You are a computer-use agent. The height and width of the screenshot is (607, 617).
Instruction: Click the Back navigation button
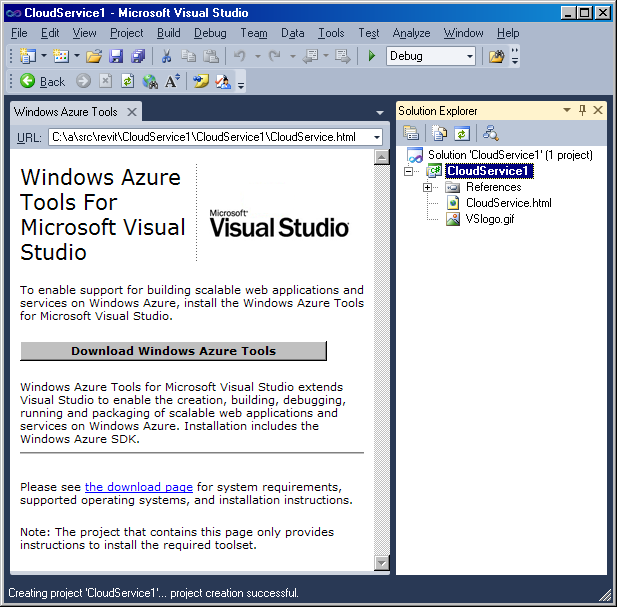coord(42,81)
